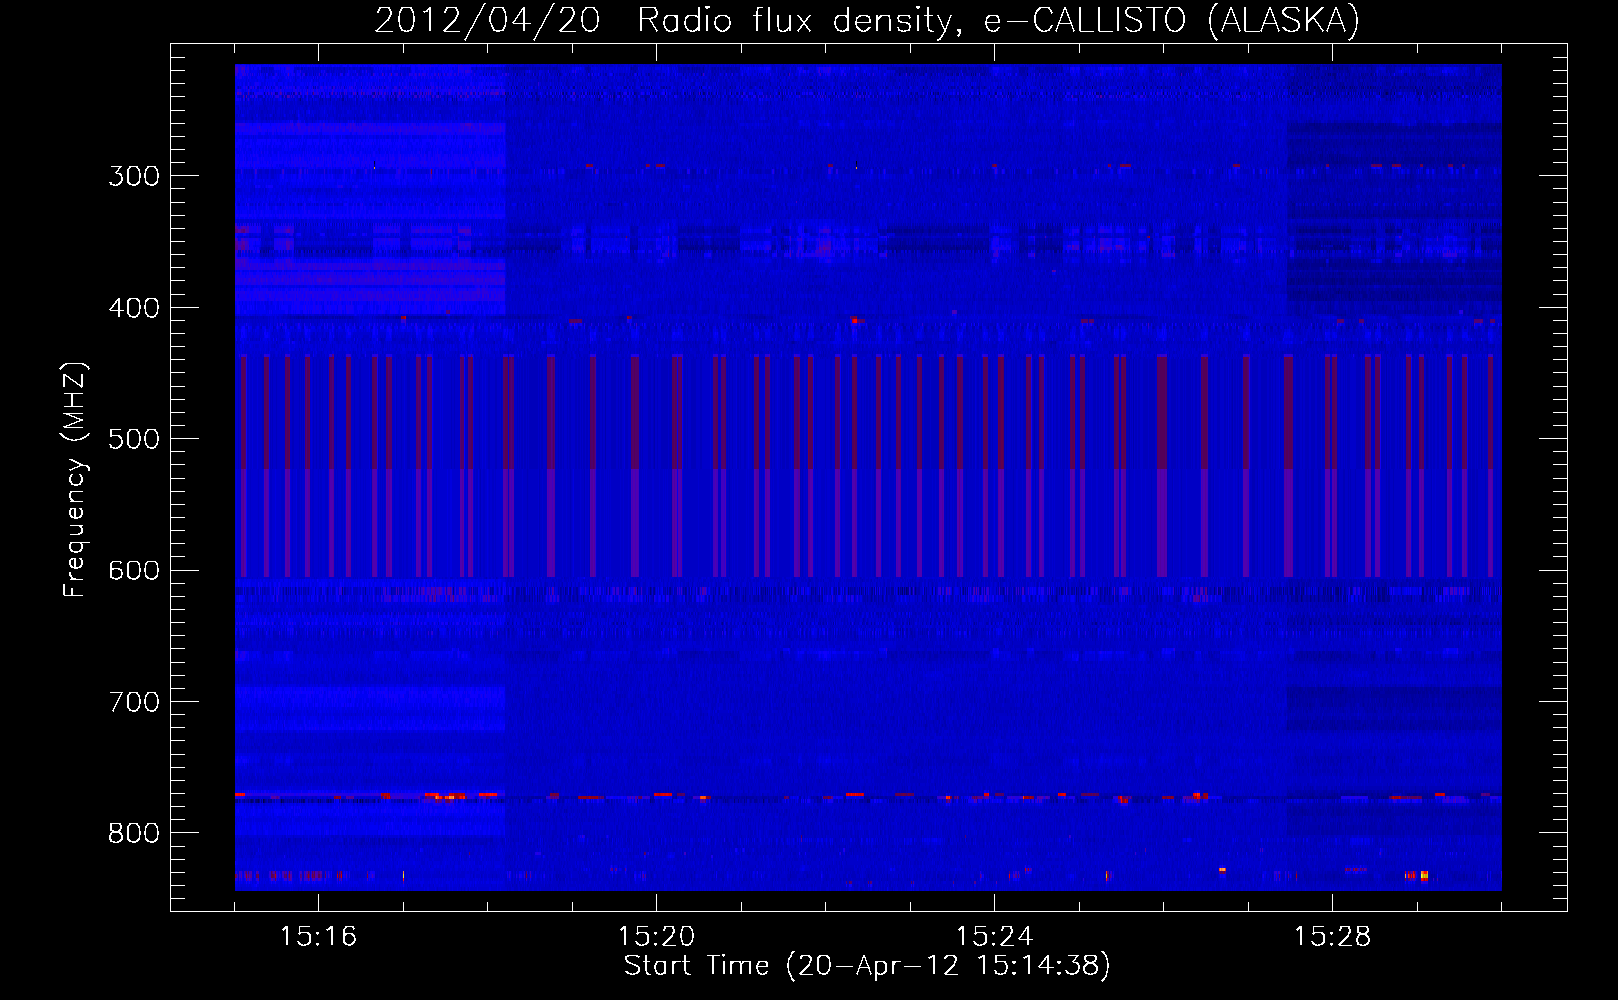Click the 500 frequency tick label
Image resolution: width=1618 pixels, height=1000 pixels.
point(134,439)
